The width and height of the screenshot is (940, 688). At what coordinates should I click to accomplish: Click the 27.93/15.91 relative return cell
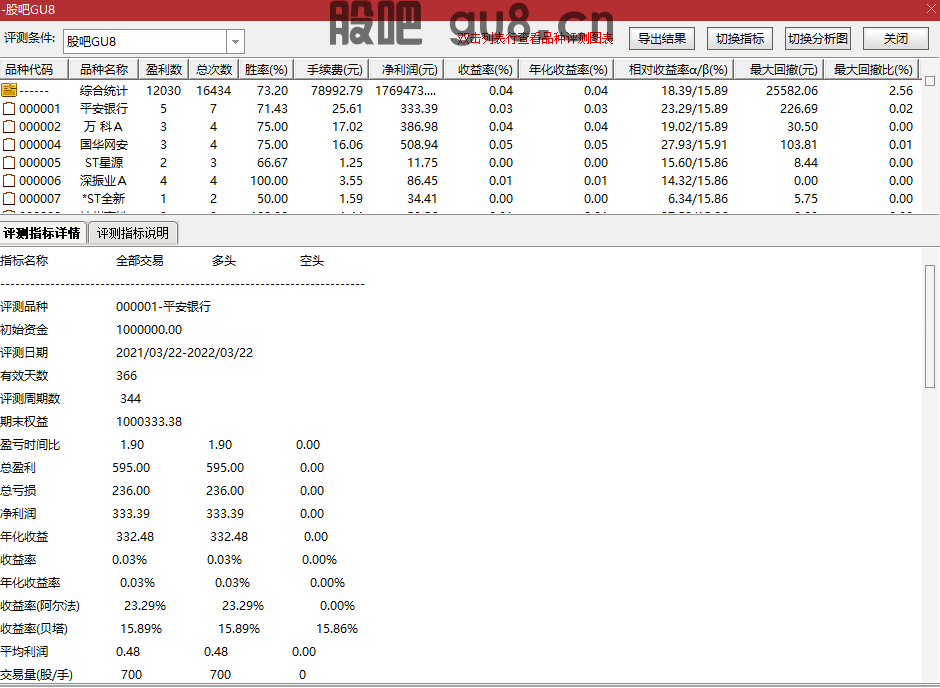click(694, 144)
